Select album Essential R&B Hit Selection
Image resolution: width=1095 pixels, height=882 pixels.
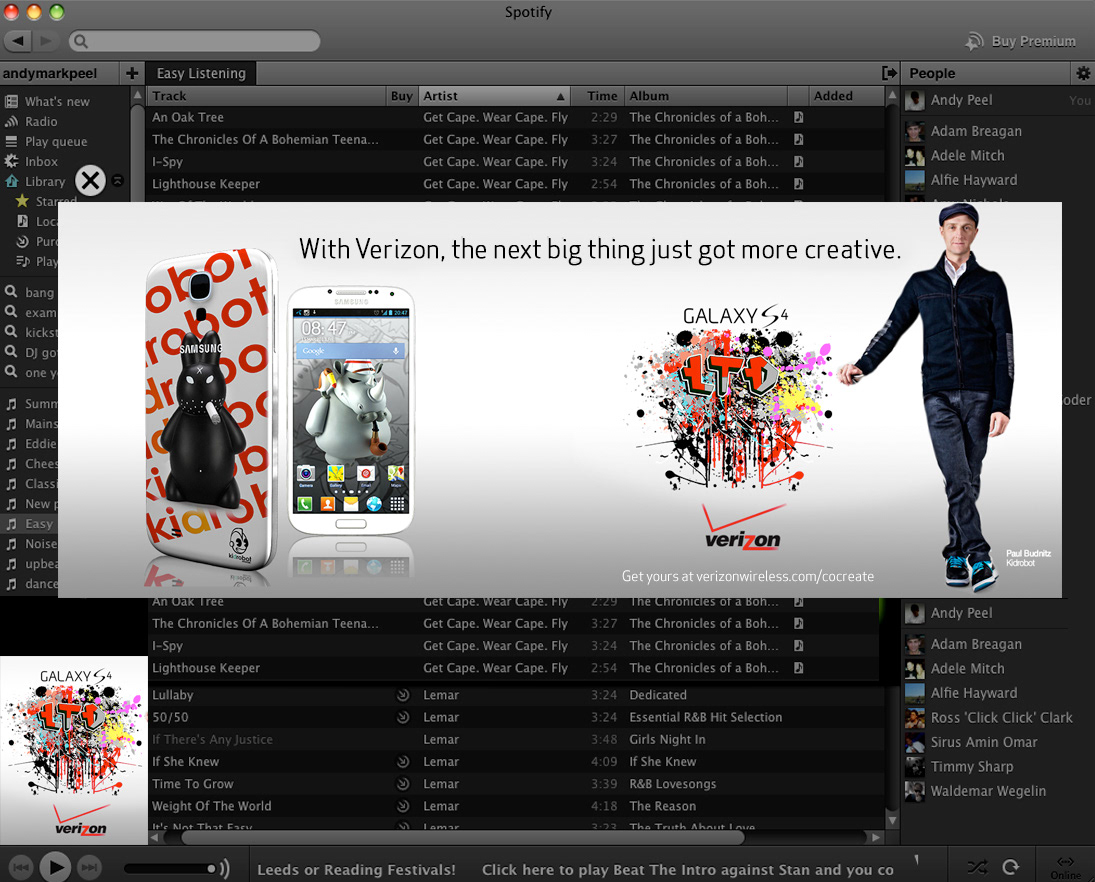705,717
